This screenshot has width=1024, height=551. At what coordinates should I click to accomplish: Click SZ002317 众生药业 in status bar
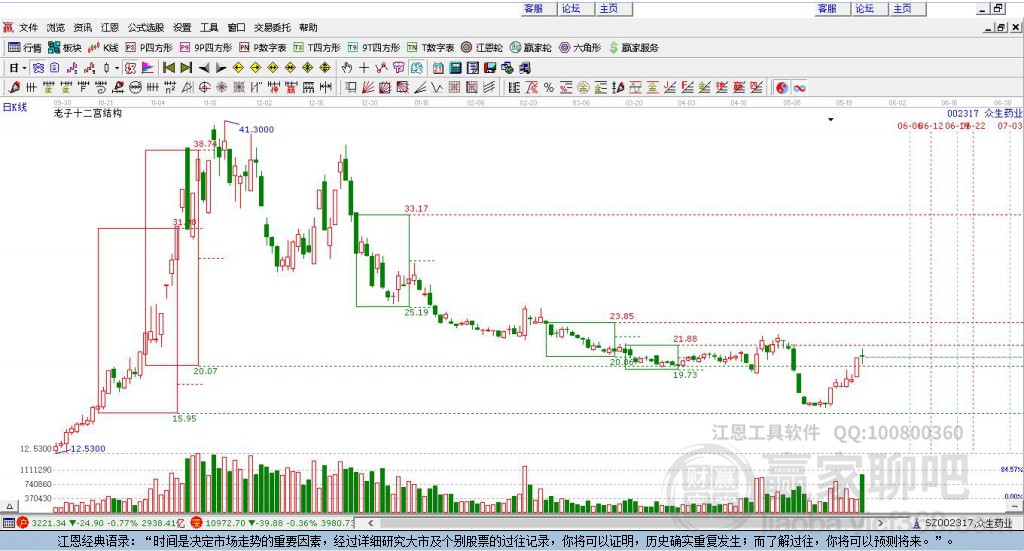coord(963,523)
